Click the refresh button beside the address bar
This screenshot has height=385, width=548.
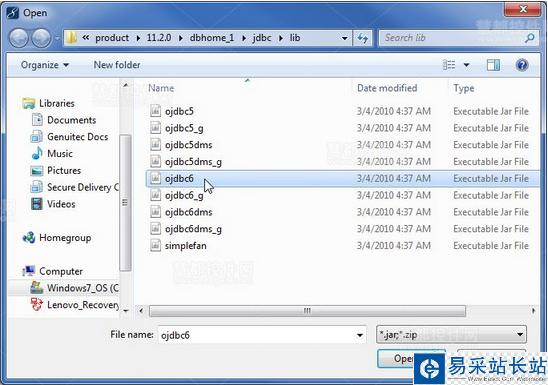[x=362, y=38]
